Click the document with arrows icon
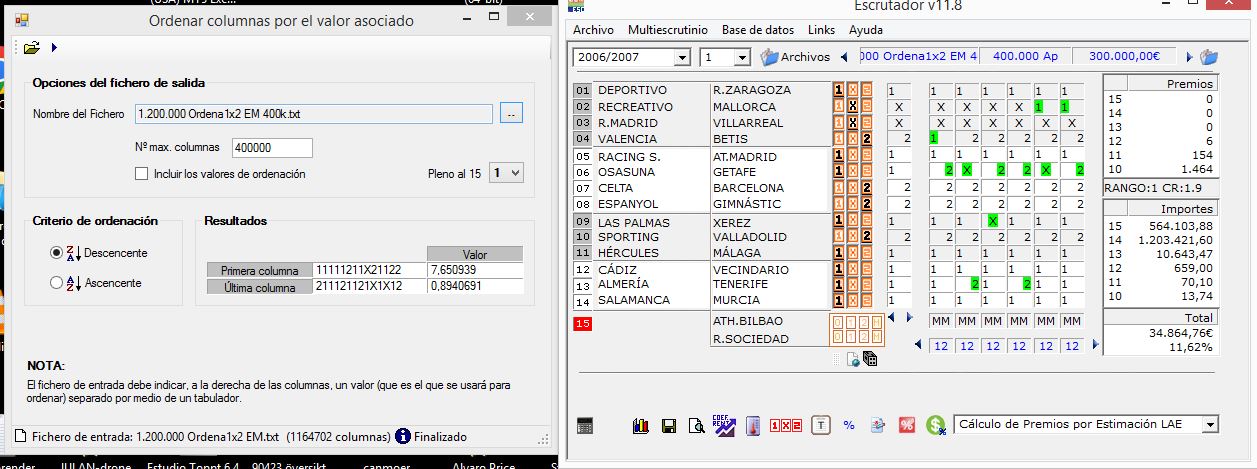Screen dimensions: 1257x469 pos(878,425)
